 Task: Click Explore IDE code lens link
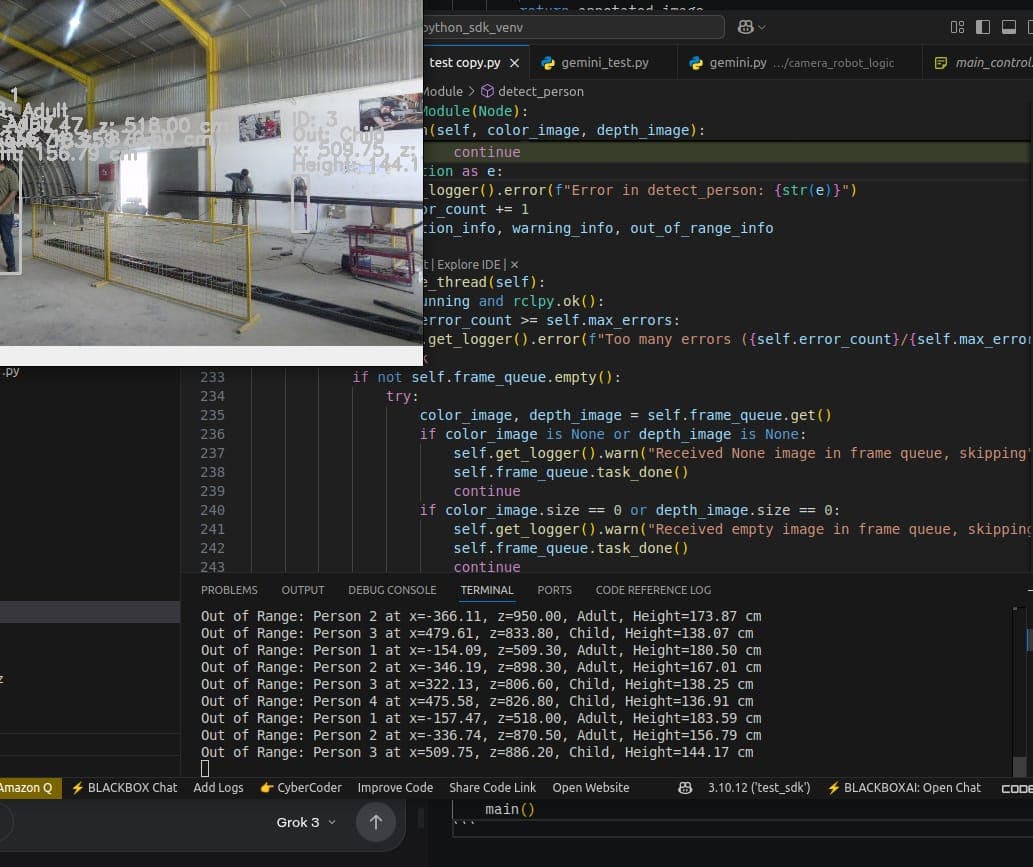tap(468, 264)
